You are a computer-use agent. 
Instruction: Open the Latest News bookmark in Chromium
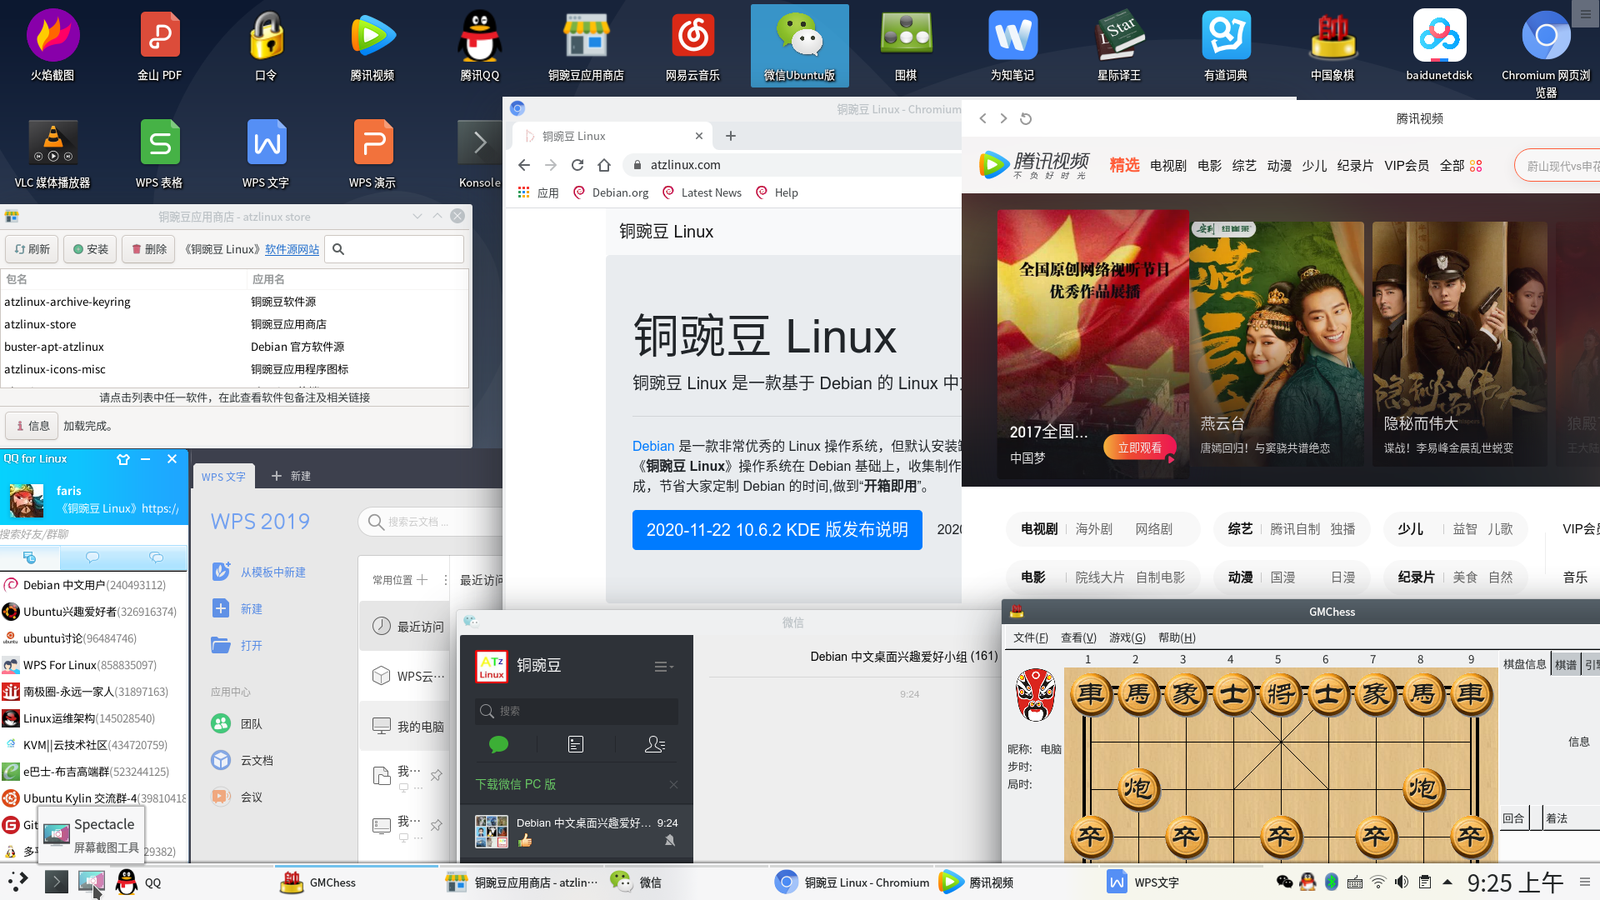tap(701, 193)
